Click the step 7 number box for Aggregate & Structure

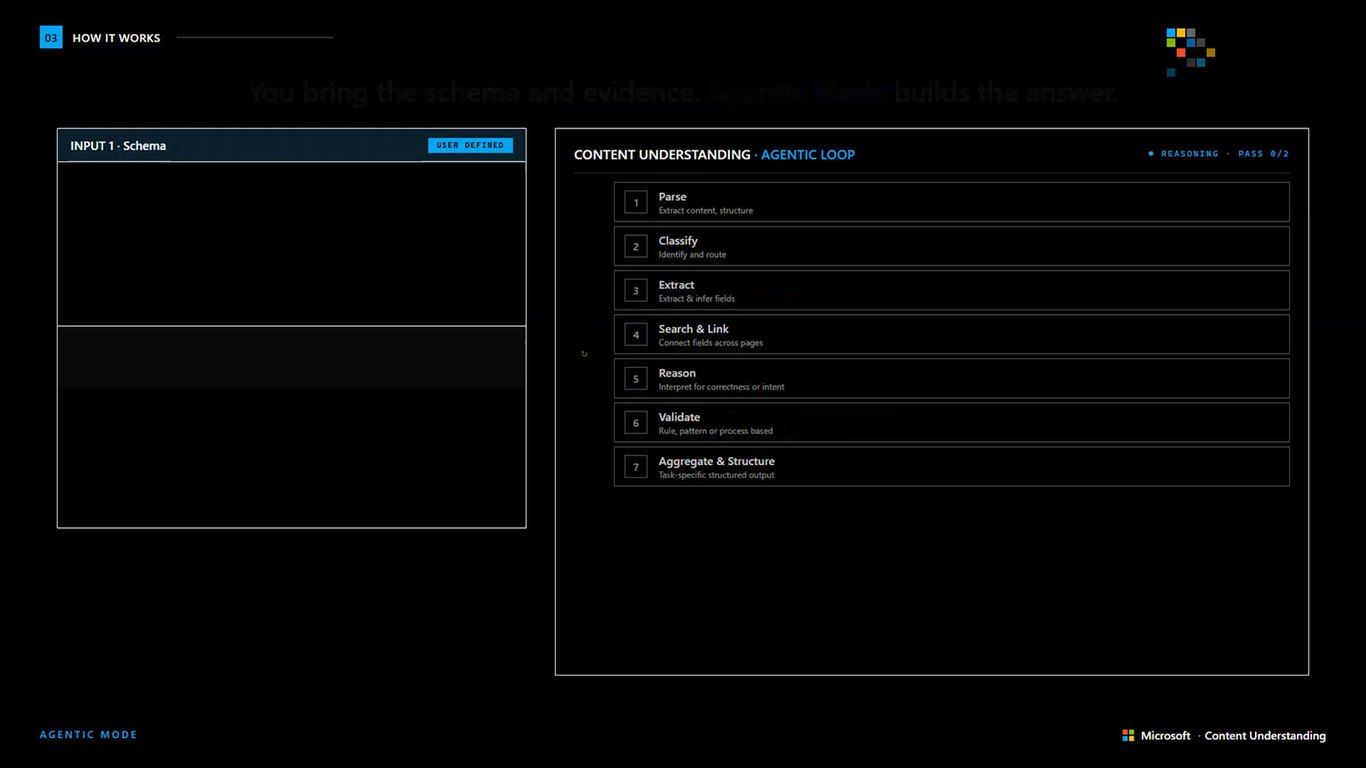point(636,466)
